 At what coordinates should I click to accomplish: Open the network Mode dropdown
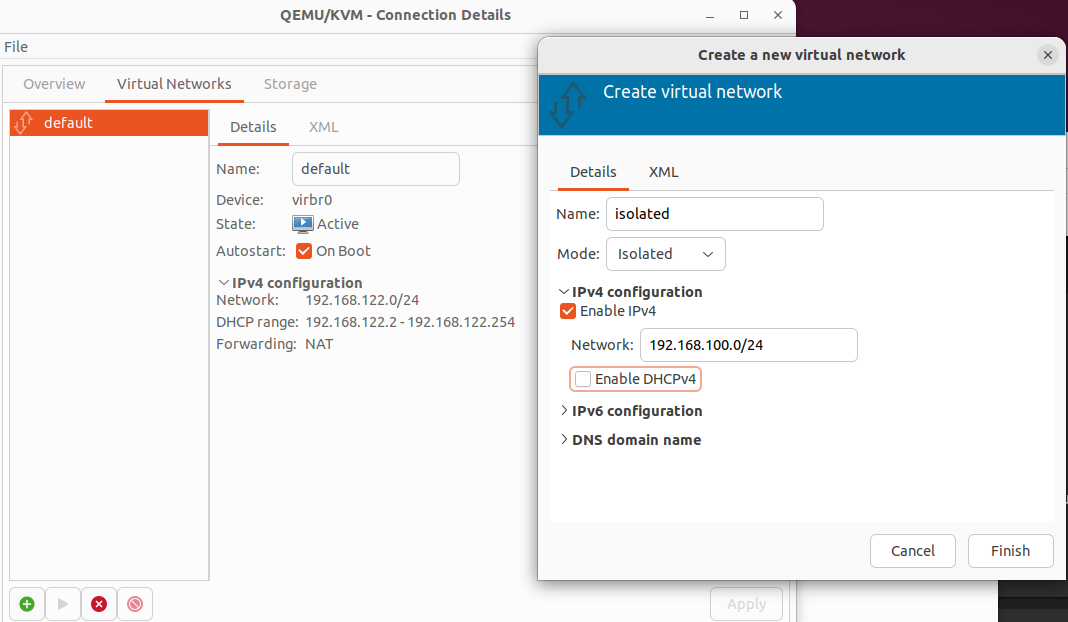pyautogui.click(x=665, y=253)
